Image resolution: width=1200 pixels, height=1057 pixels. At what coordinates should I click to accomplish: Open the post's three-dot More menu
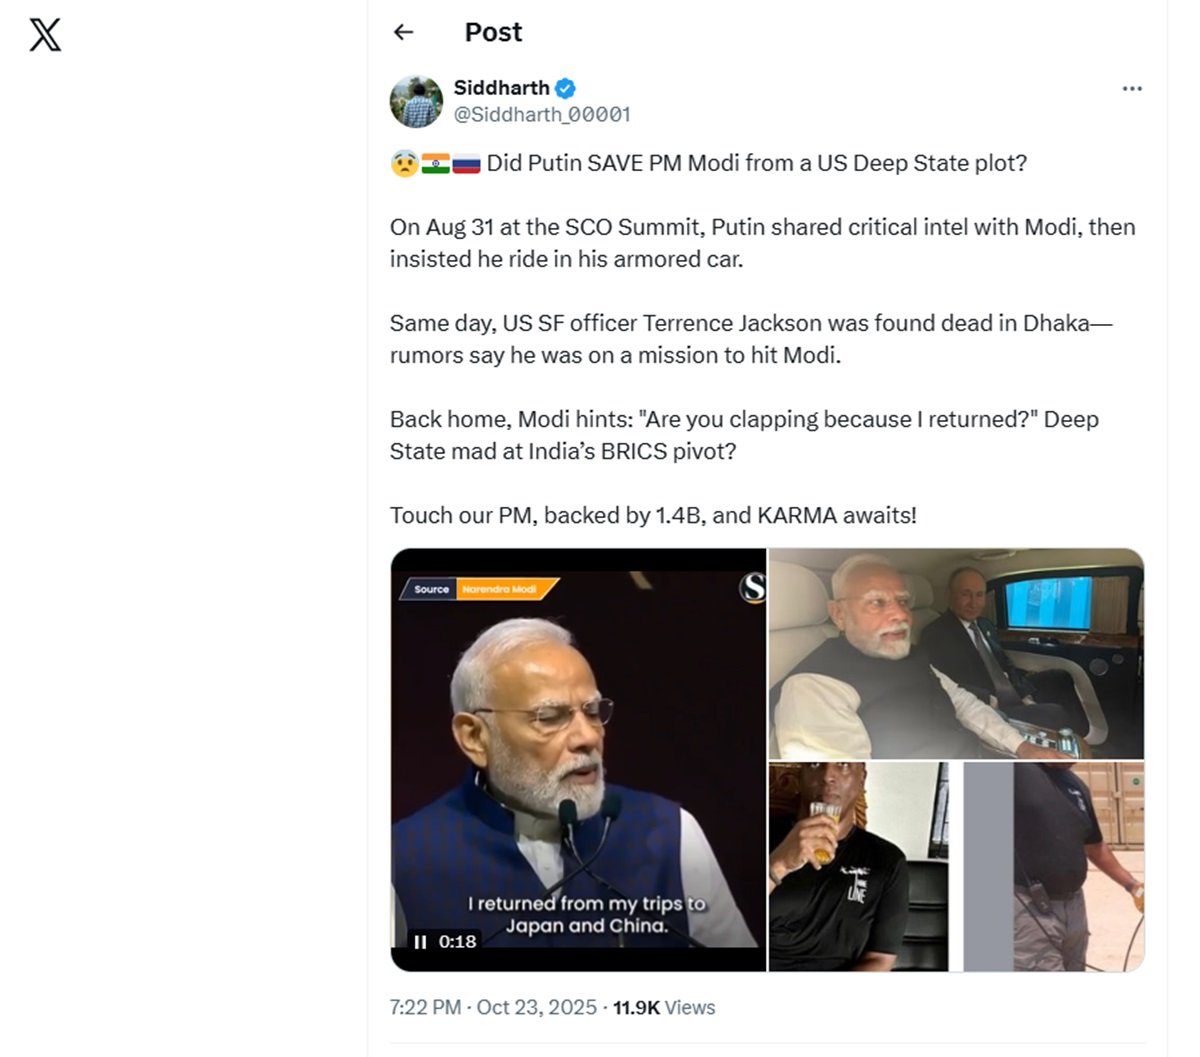click(x=1132, y=89)
